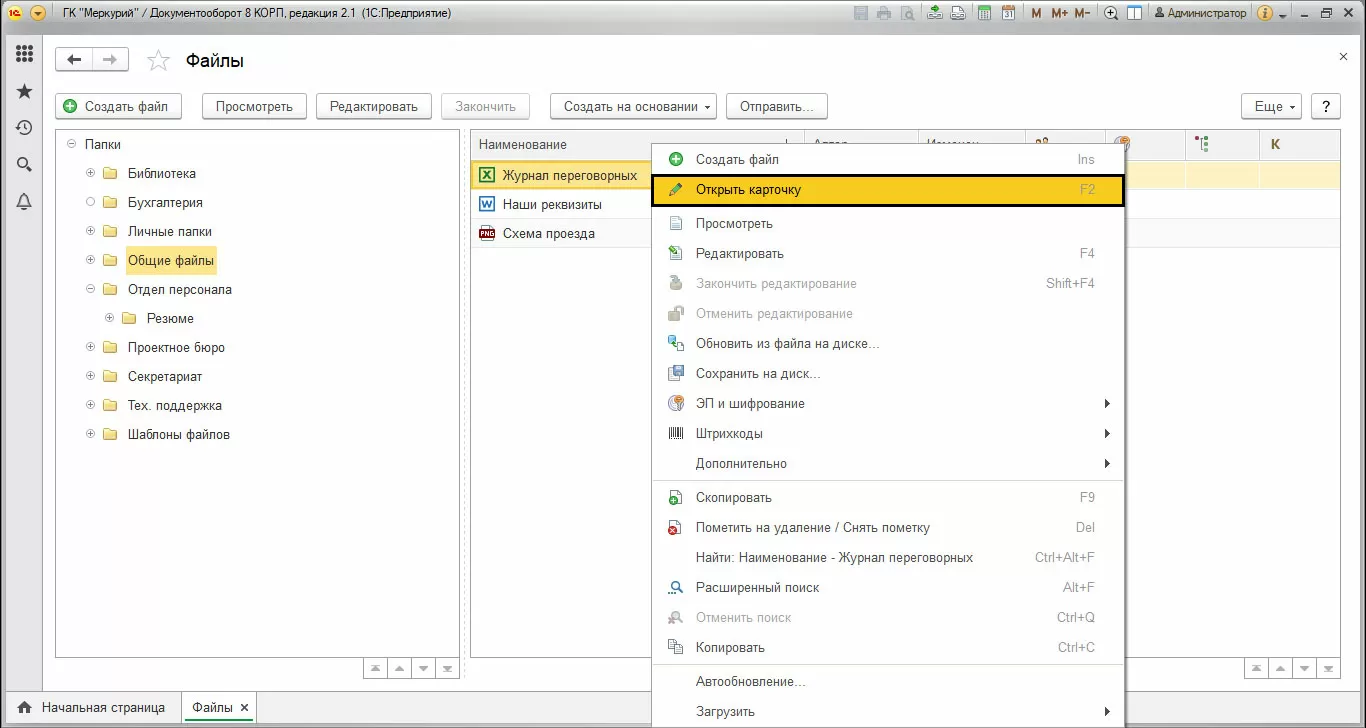Viewport: 1366px width, 728px height.
Task: Choose Сохранить на диск... menu item
Action: click(888, 373)
